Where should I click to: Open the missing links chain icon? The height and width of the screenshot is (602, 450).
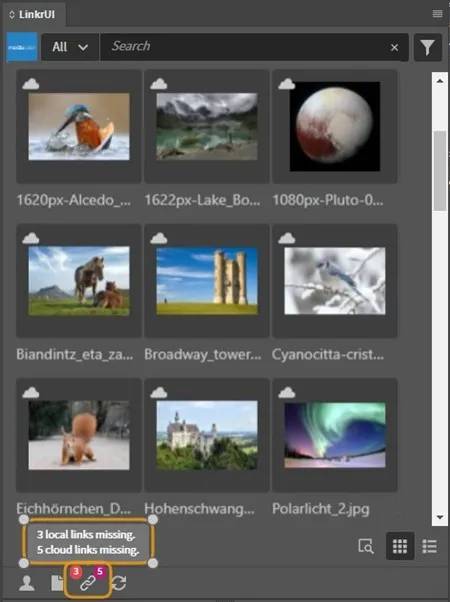88,583
